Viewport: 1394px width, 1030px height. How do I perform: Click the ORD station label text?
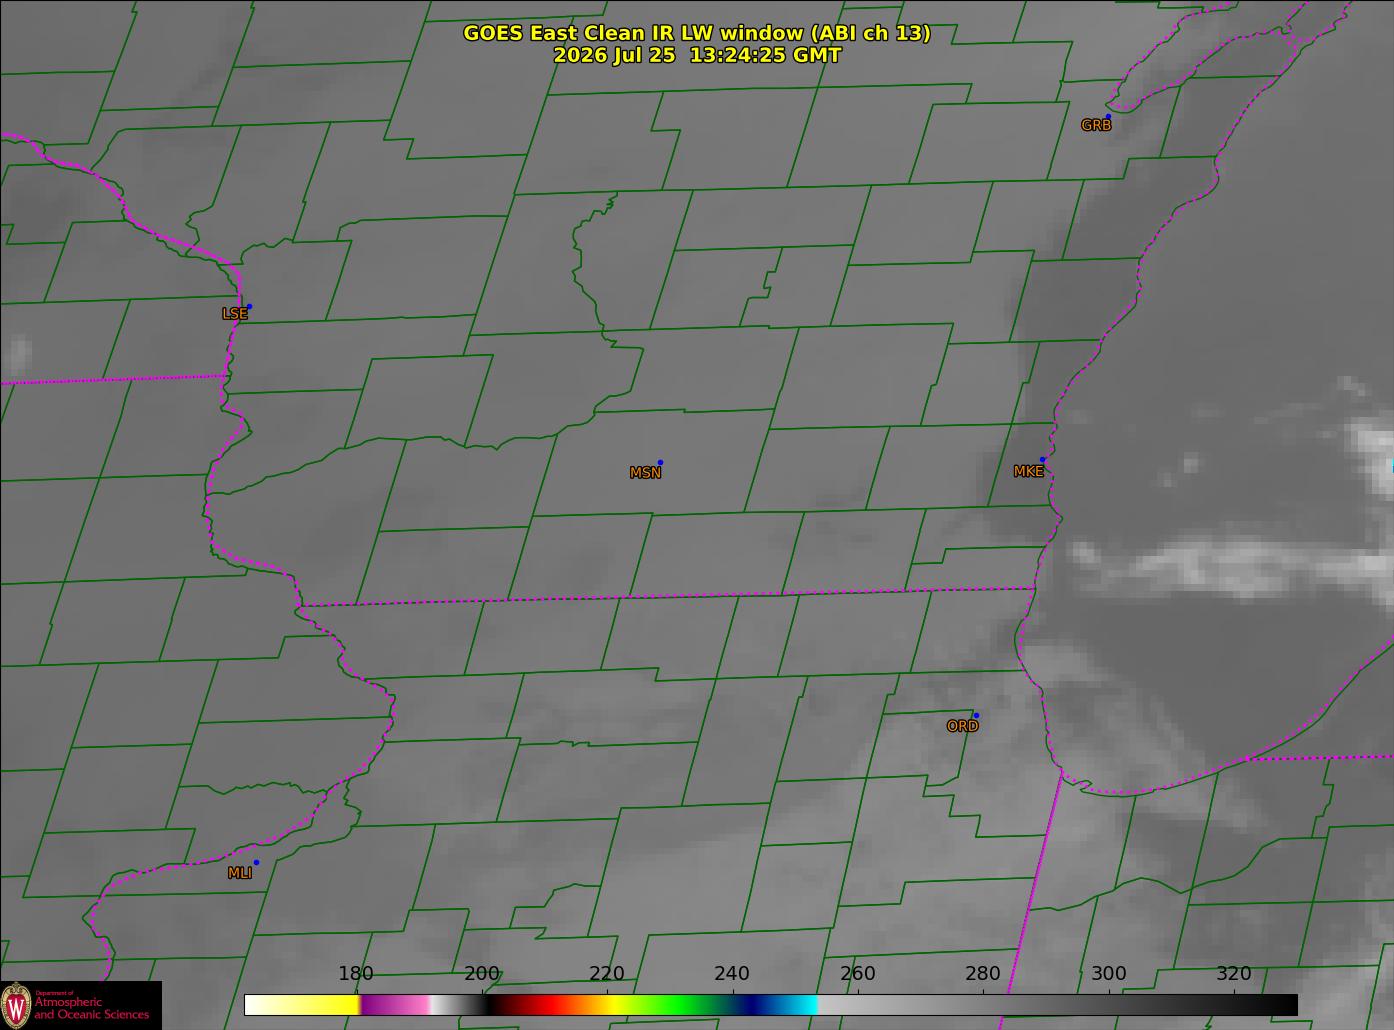click(962, 727)
